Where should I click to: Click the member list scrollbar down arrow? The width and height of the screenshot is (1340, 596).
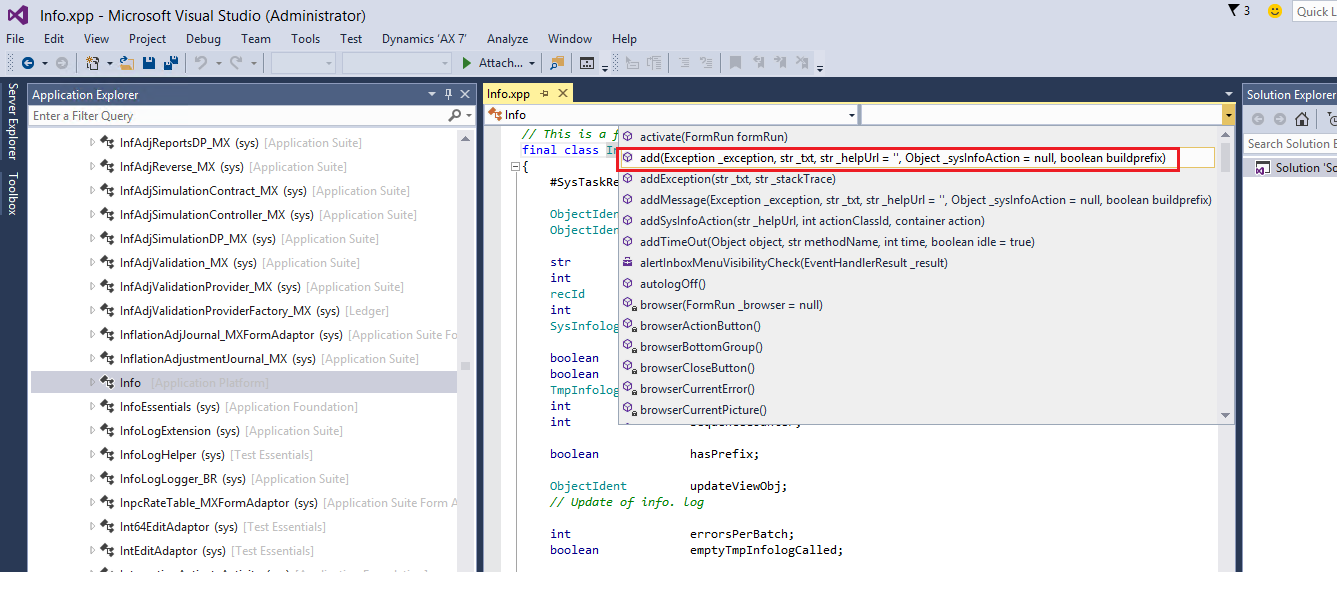[x=1226, y=415]
